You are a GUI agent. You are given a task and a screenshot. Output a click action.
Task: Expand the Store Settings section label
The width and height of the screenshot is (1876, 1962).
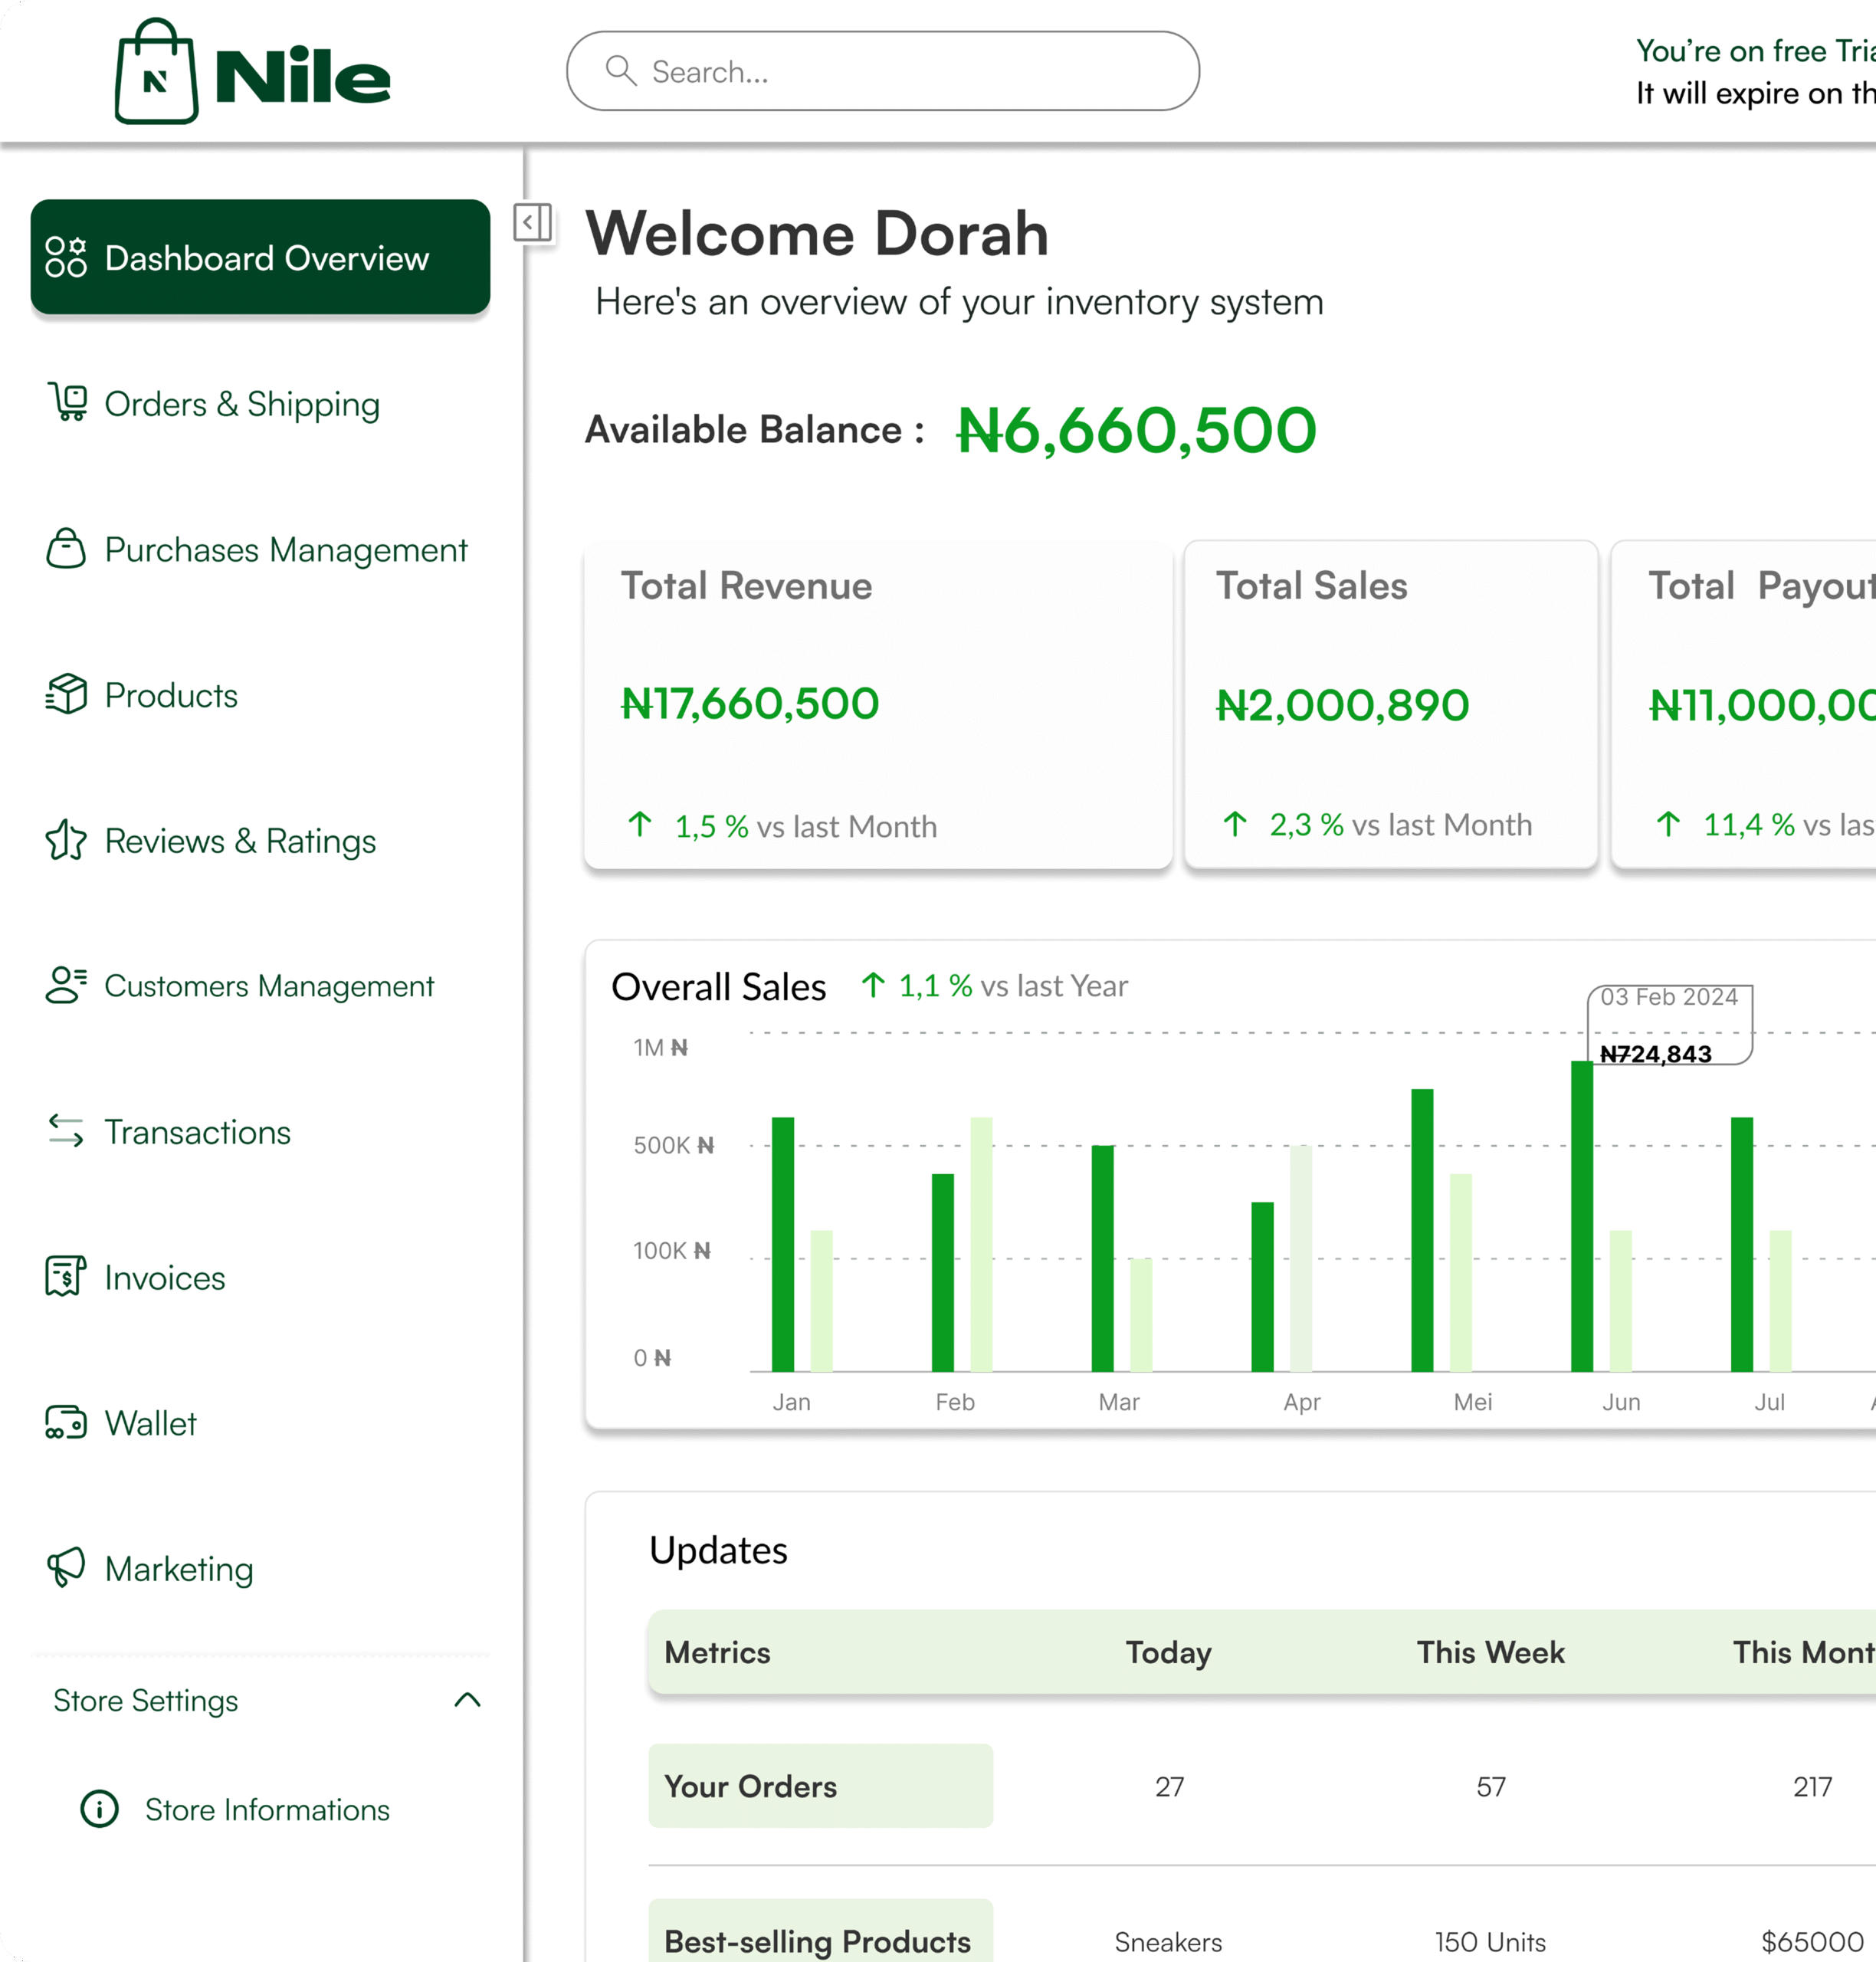(x=146, y=1700)
